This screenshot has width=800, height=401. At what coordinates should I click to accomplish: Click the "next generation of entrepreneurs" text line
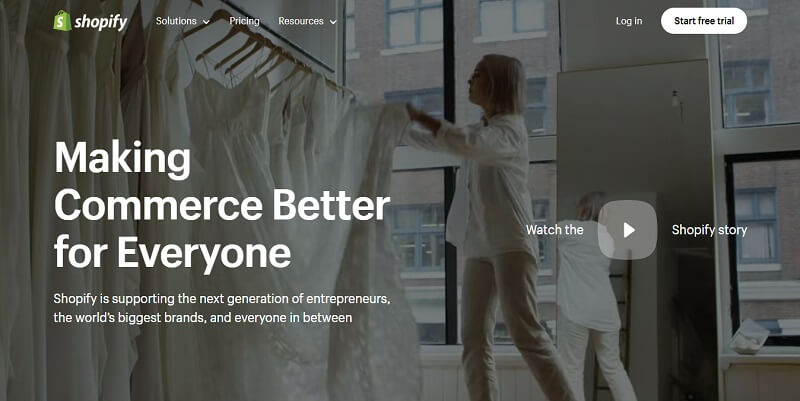pyautogui.click(x=222, y=298)
